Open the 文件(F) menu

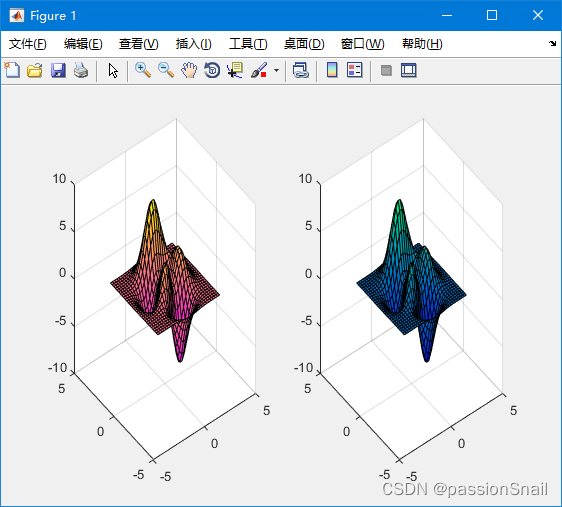tap(28, 44)
